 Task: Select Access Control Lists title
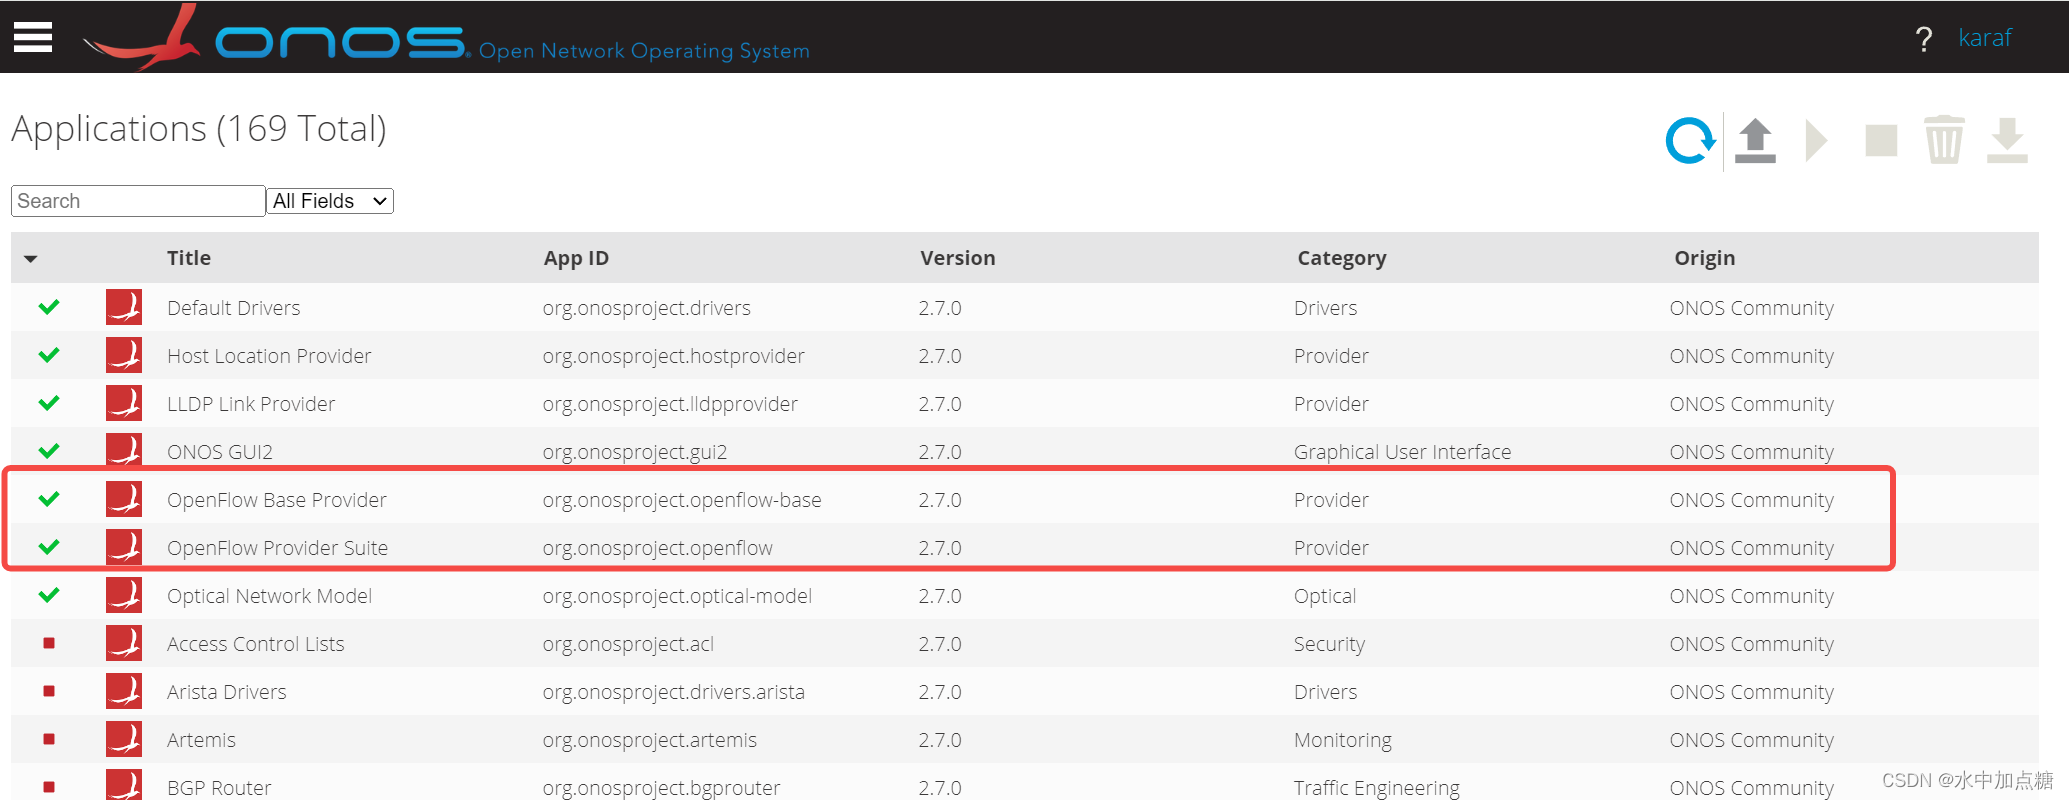pyautogui.click(x=256, y=644)
